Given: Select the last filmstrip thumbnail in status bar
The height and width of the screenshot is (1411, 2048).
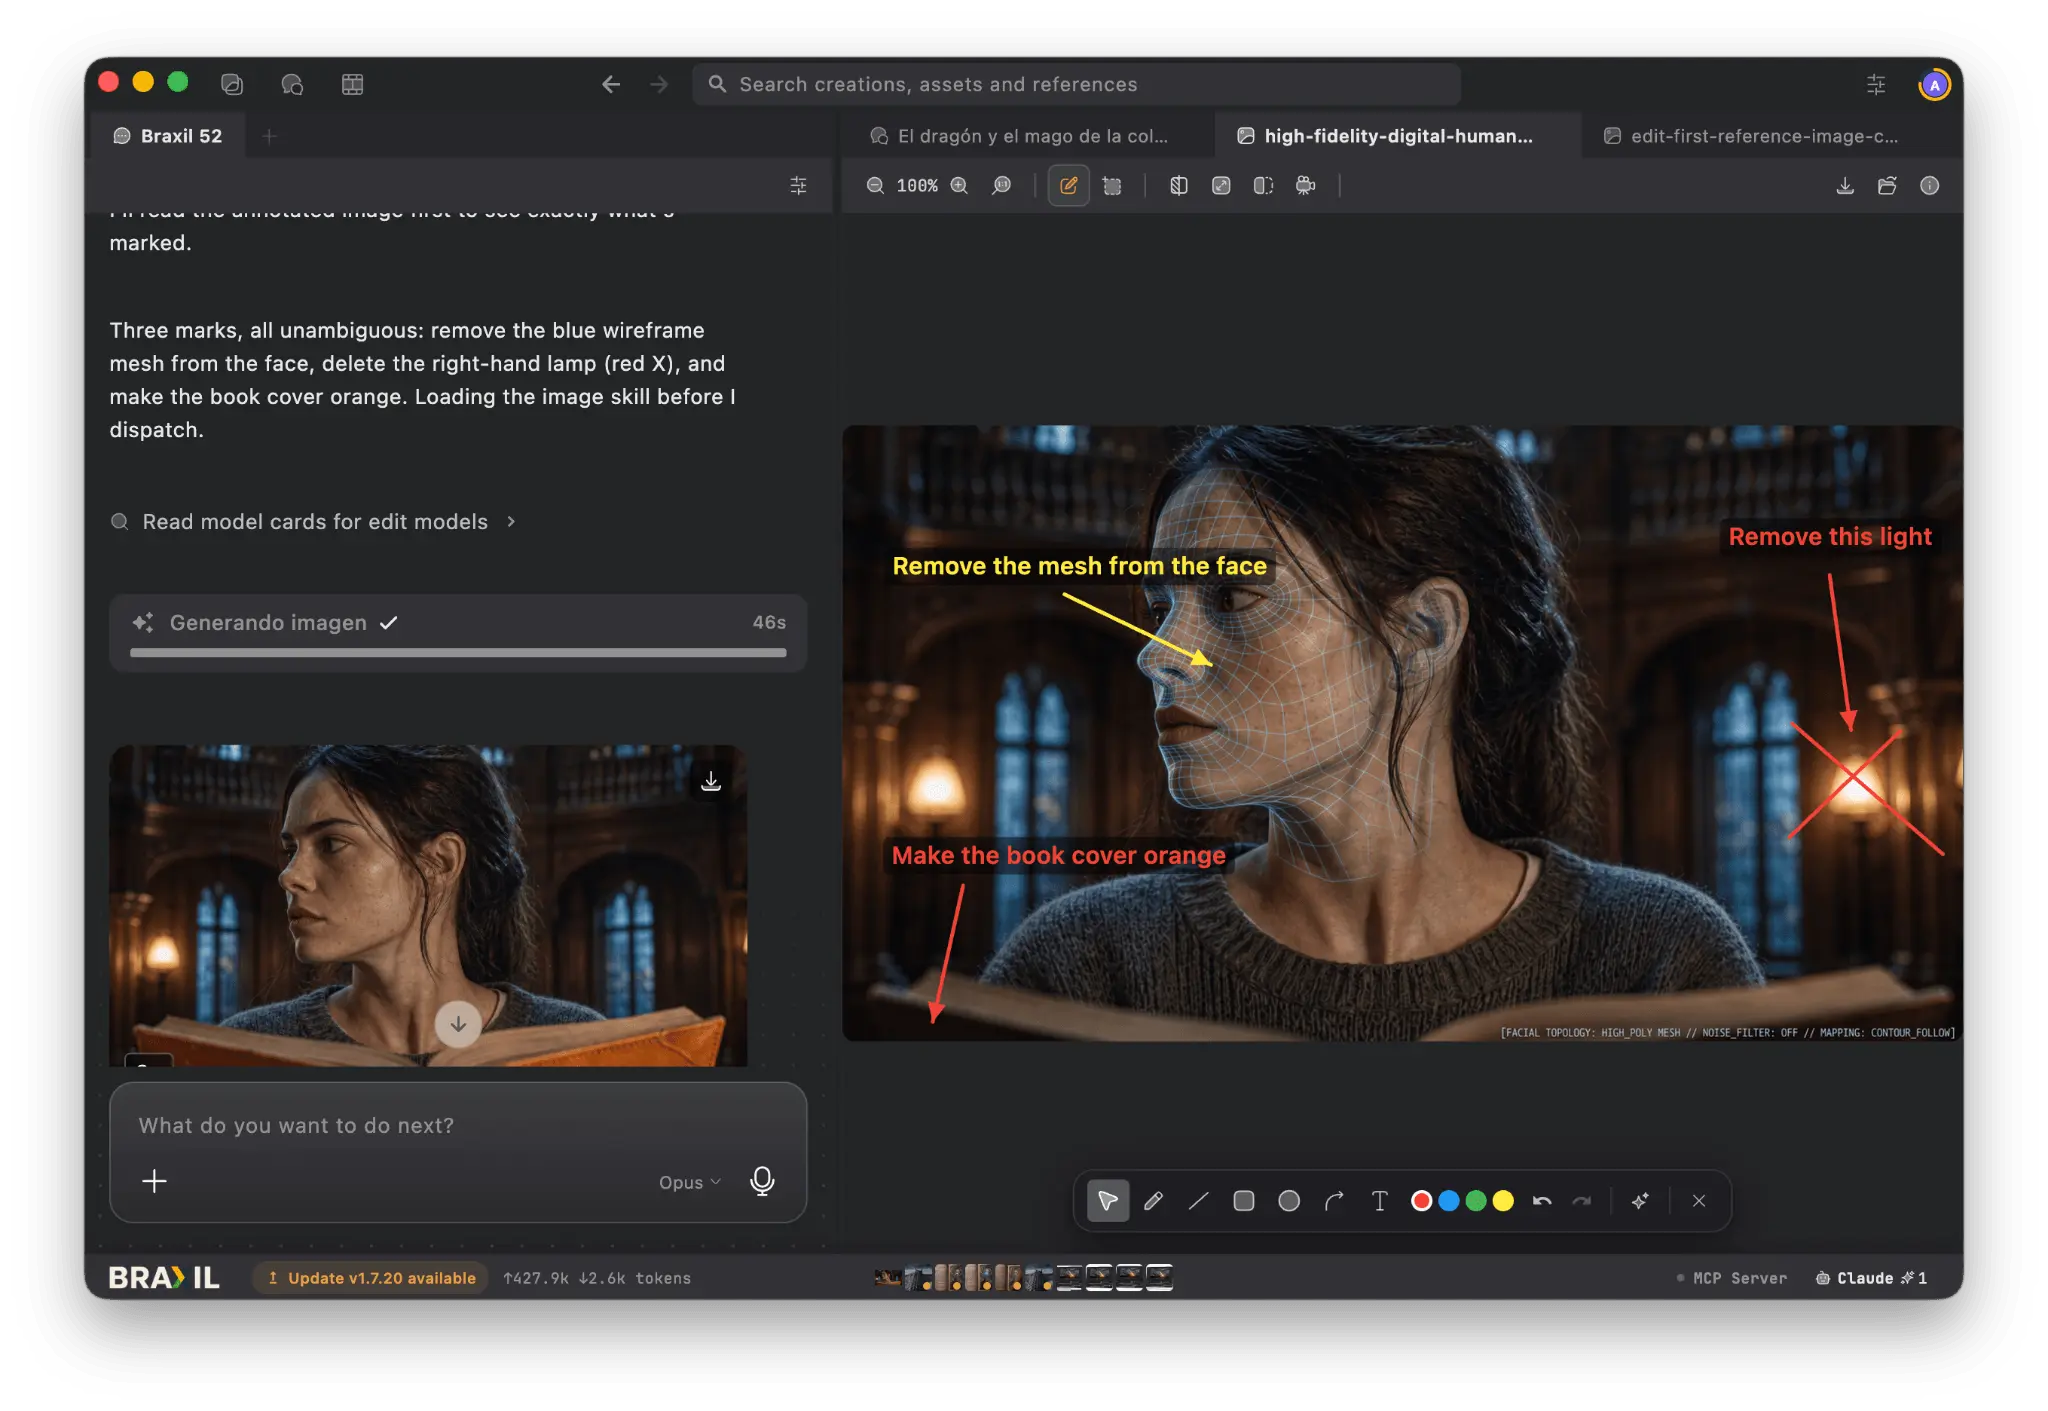Looking at the screenshot, I should [x=1159, y=1278].
